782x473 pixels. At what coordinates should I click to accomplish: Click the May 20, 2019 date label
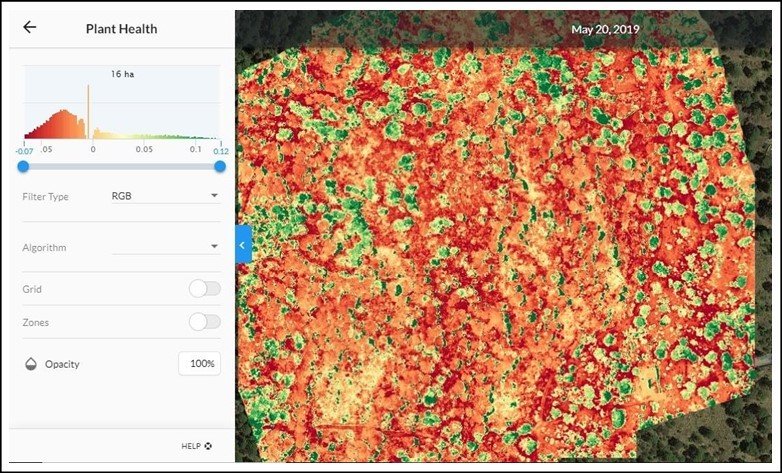tap(605, 29)
